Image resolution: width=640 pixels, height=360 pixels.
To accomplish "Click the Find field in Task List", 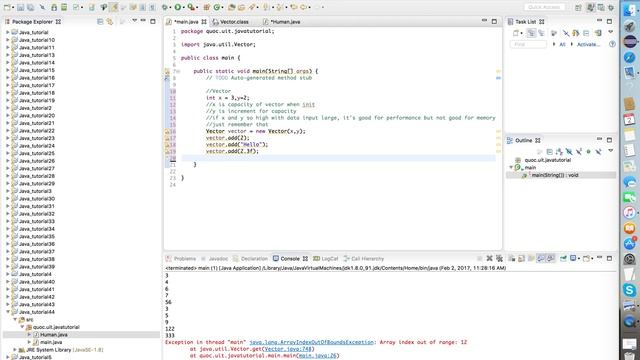I will (x=528, y=44).
